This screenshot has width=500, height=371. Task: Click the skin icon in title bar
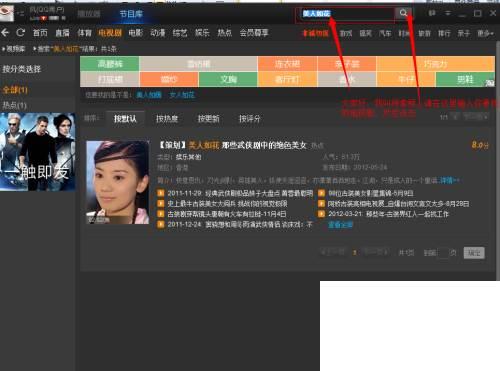click(x=432, y=13)
